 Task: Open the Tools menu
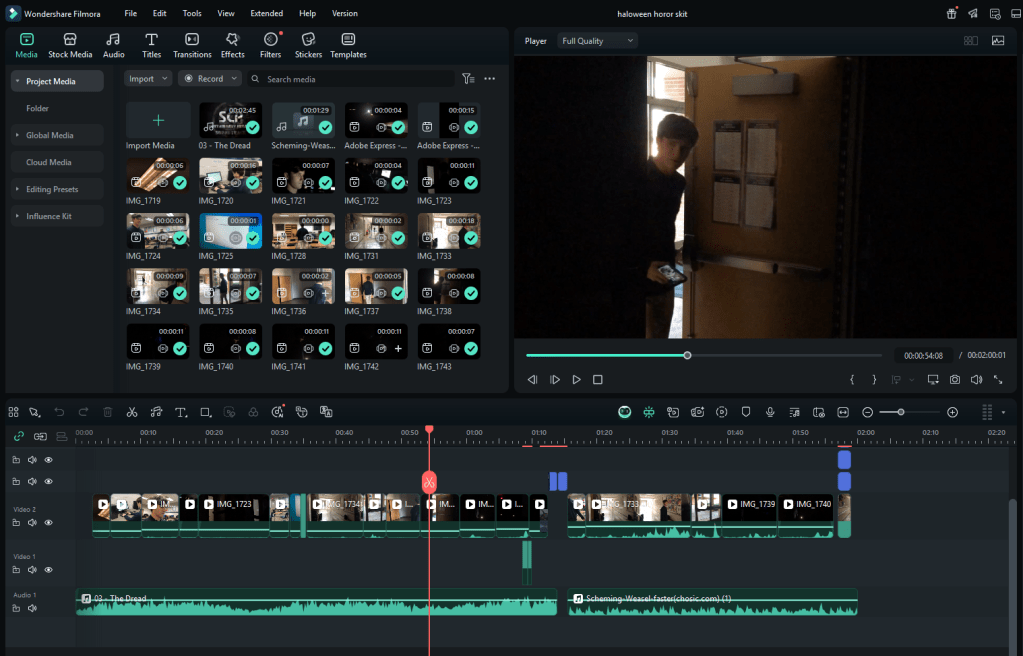(x=192, y=14)
